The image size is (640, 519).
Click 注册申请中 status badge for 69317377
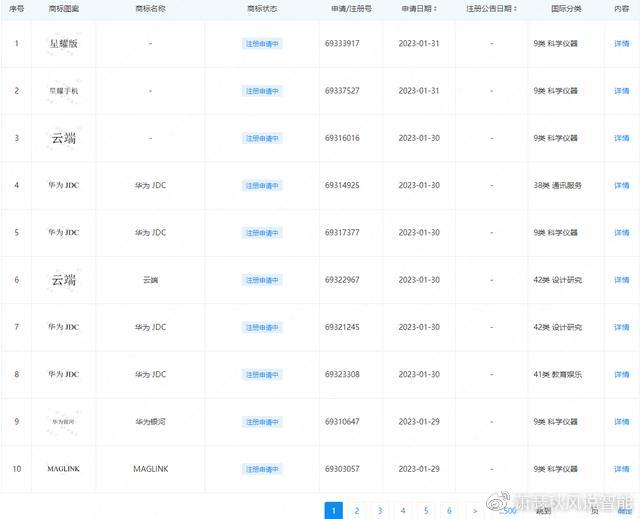point(262,233)
